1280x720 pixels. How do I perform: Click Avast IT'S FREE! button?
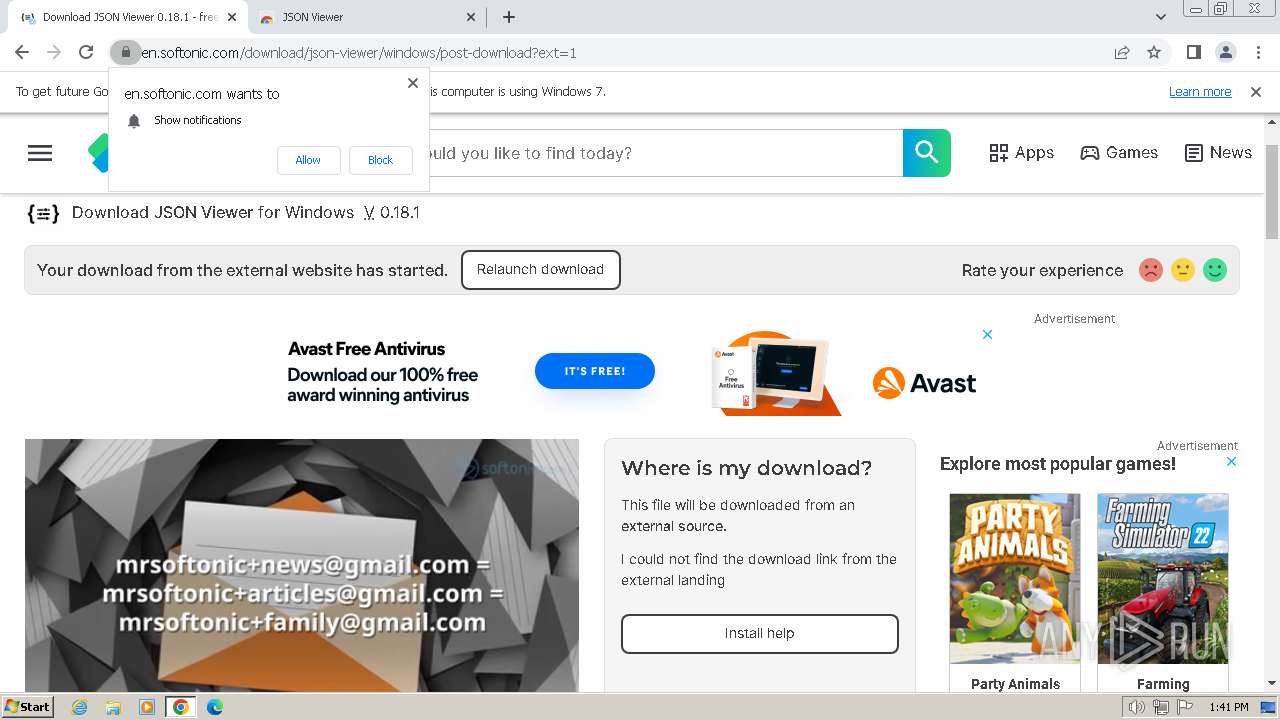pyautogui.click(x=594, y=371)
